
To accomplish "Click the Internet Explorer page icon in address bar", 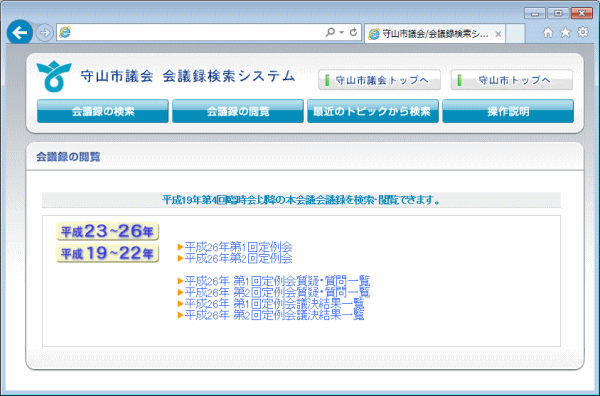I will (65, 32).
